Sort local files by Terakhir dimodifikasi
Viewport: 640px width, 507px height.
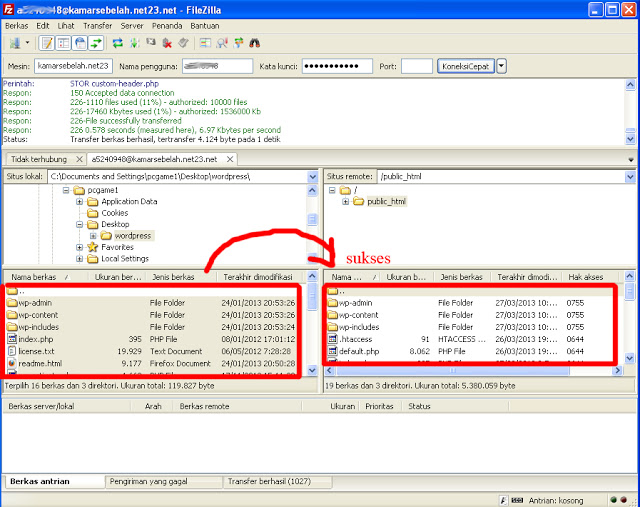[260, 277]
